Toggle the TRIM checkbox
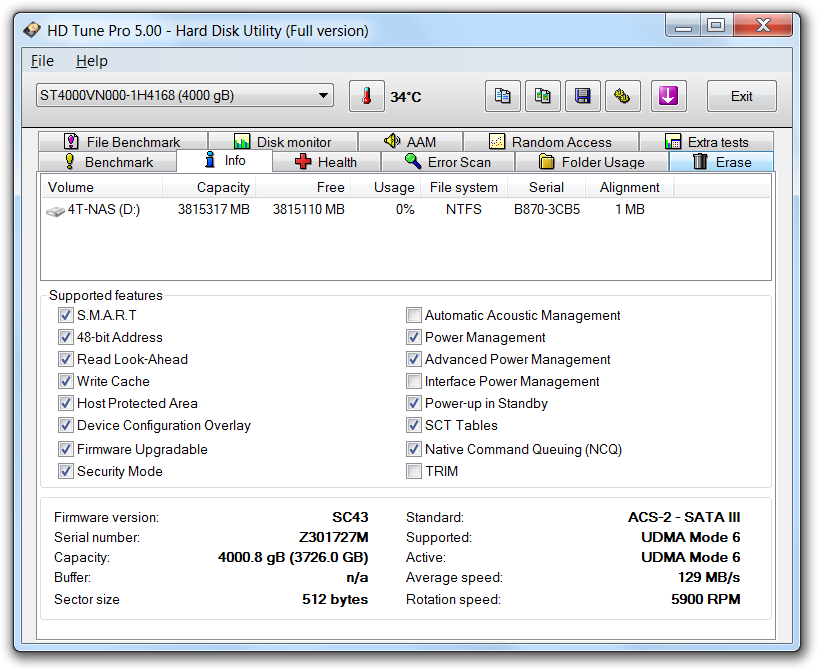This screenshot has height=671, width=818. pyautogui.click(x=414, y=472)
